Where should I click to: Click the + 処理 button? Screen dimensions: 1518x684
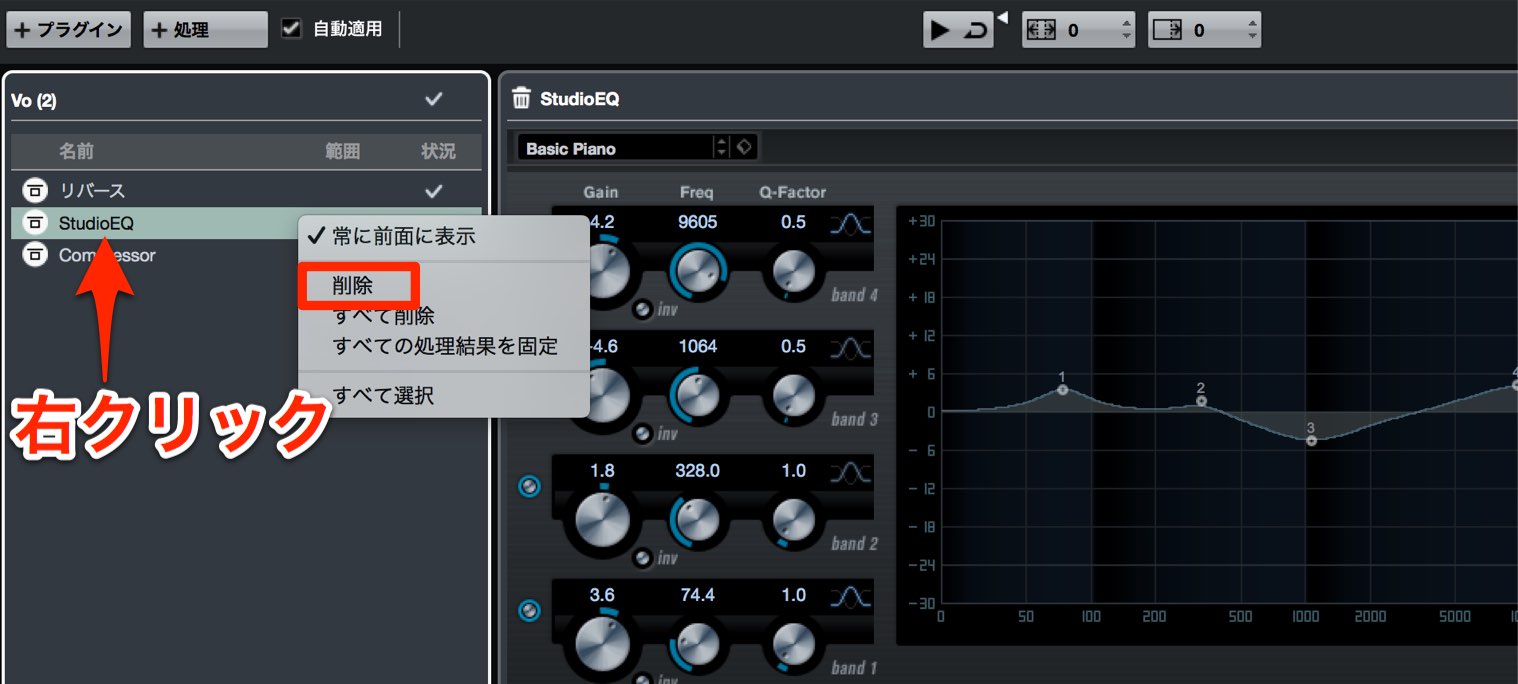[x=205, y=30]
